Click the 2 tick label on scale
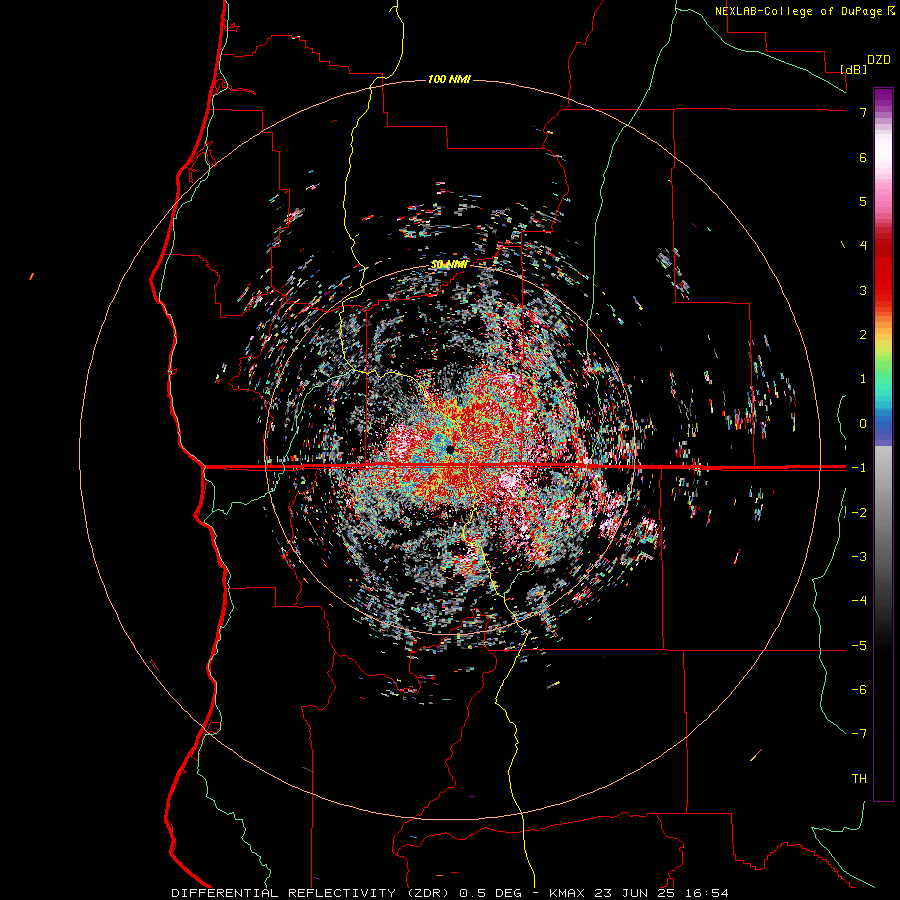The image size is (900, 900). [863, 335]
